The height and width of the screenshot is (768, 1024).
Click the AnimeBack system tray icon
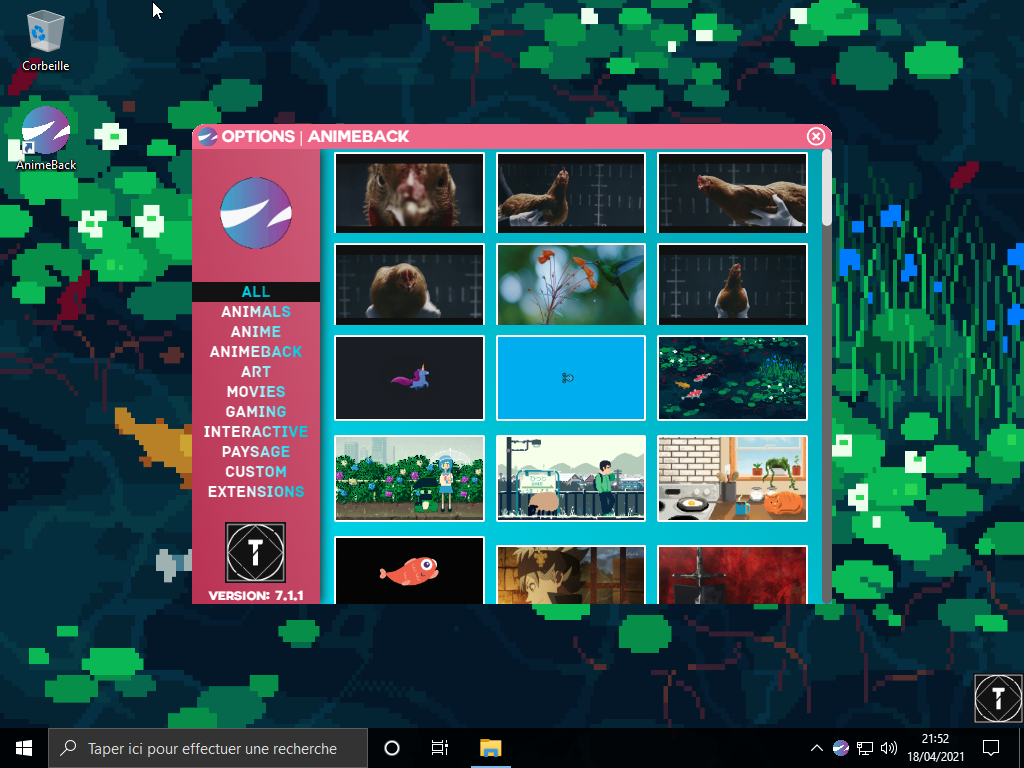(840, 748)
